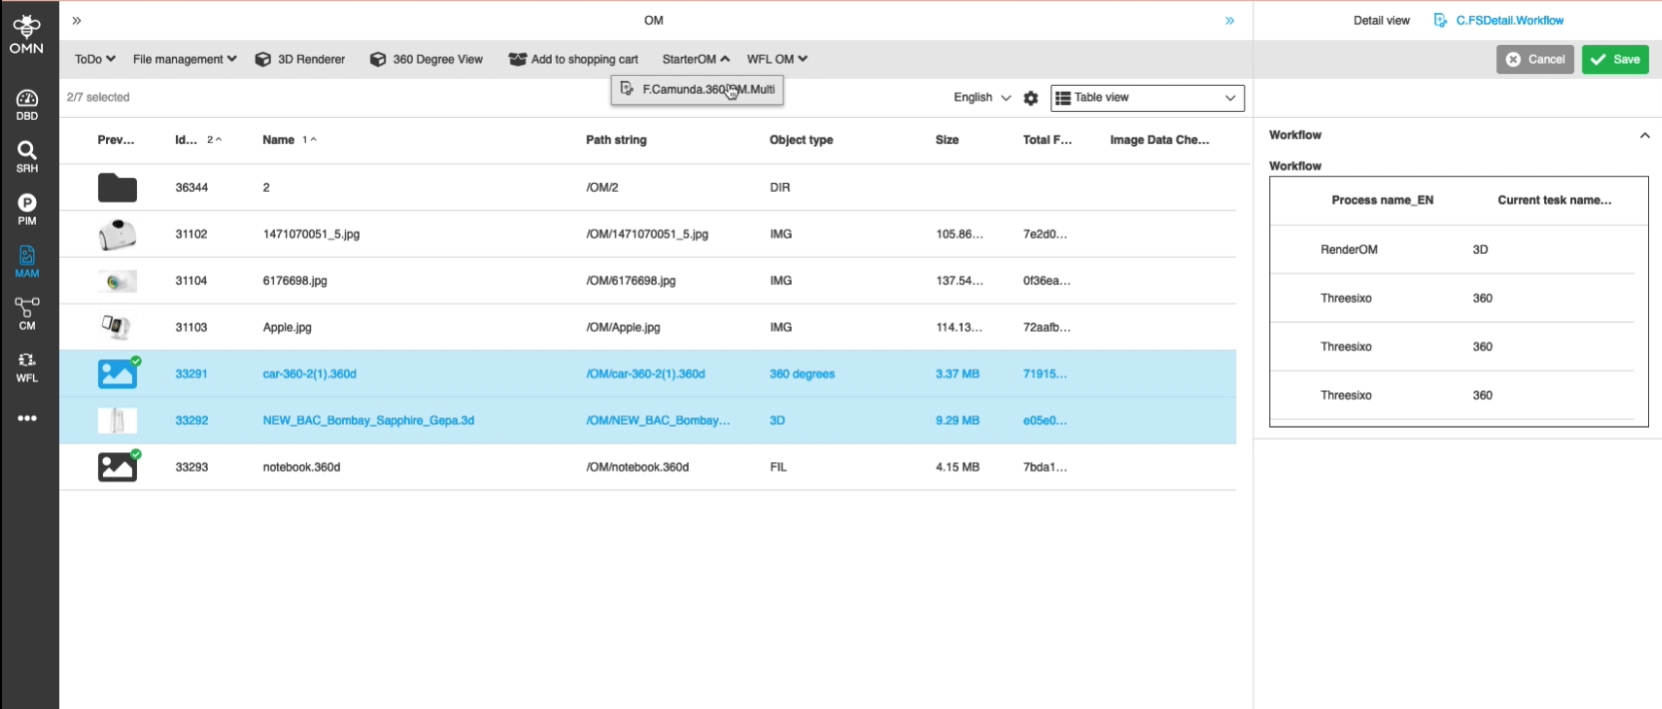Click the green Save button
The image size is (1662, 709).
pos(1615,59)
